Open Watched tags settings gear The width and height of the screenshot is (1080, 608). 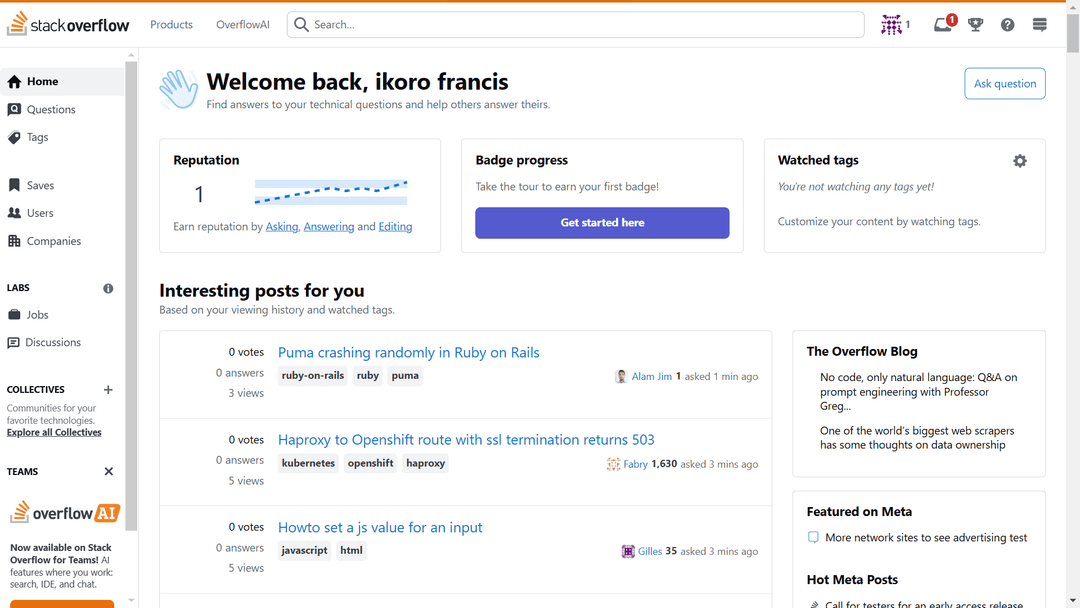point(1020,161)
